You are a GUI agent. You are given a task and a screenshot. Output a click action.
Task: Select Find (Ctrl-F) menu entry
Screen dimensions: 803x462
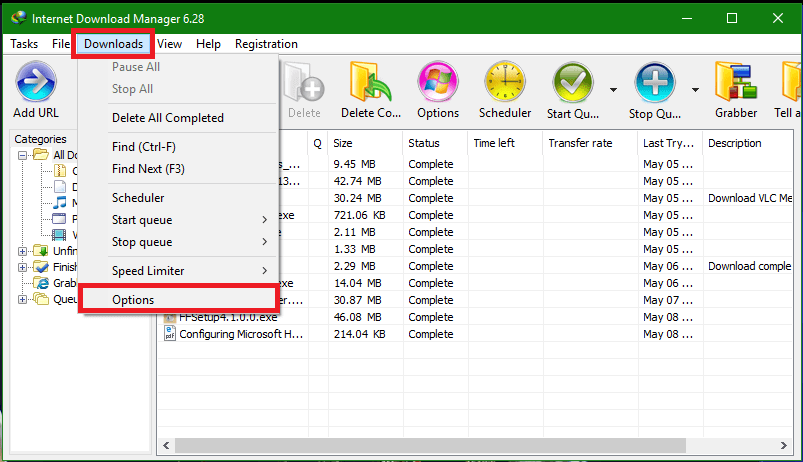click(150, 147)
